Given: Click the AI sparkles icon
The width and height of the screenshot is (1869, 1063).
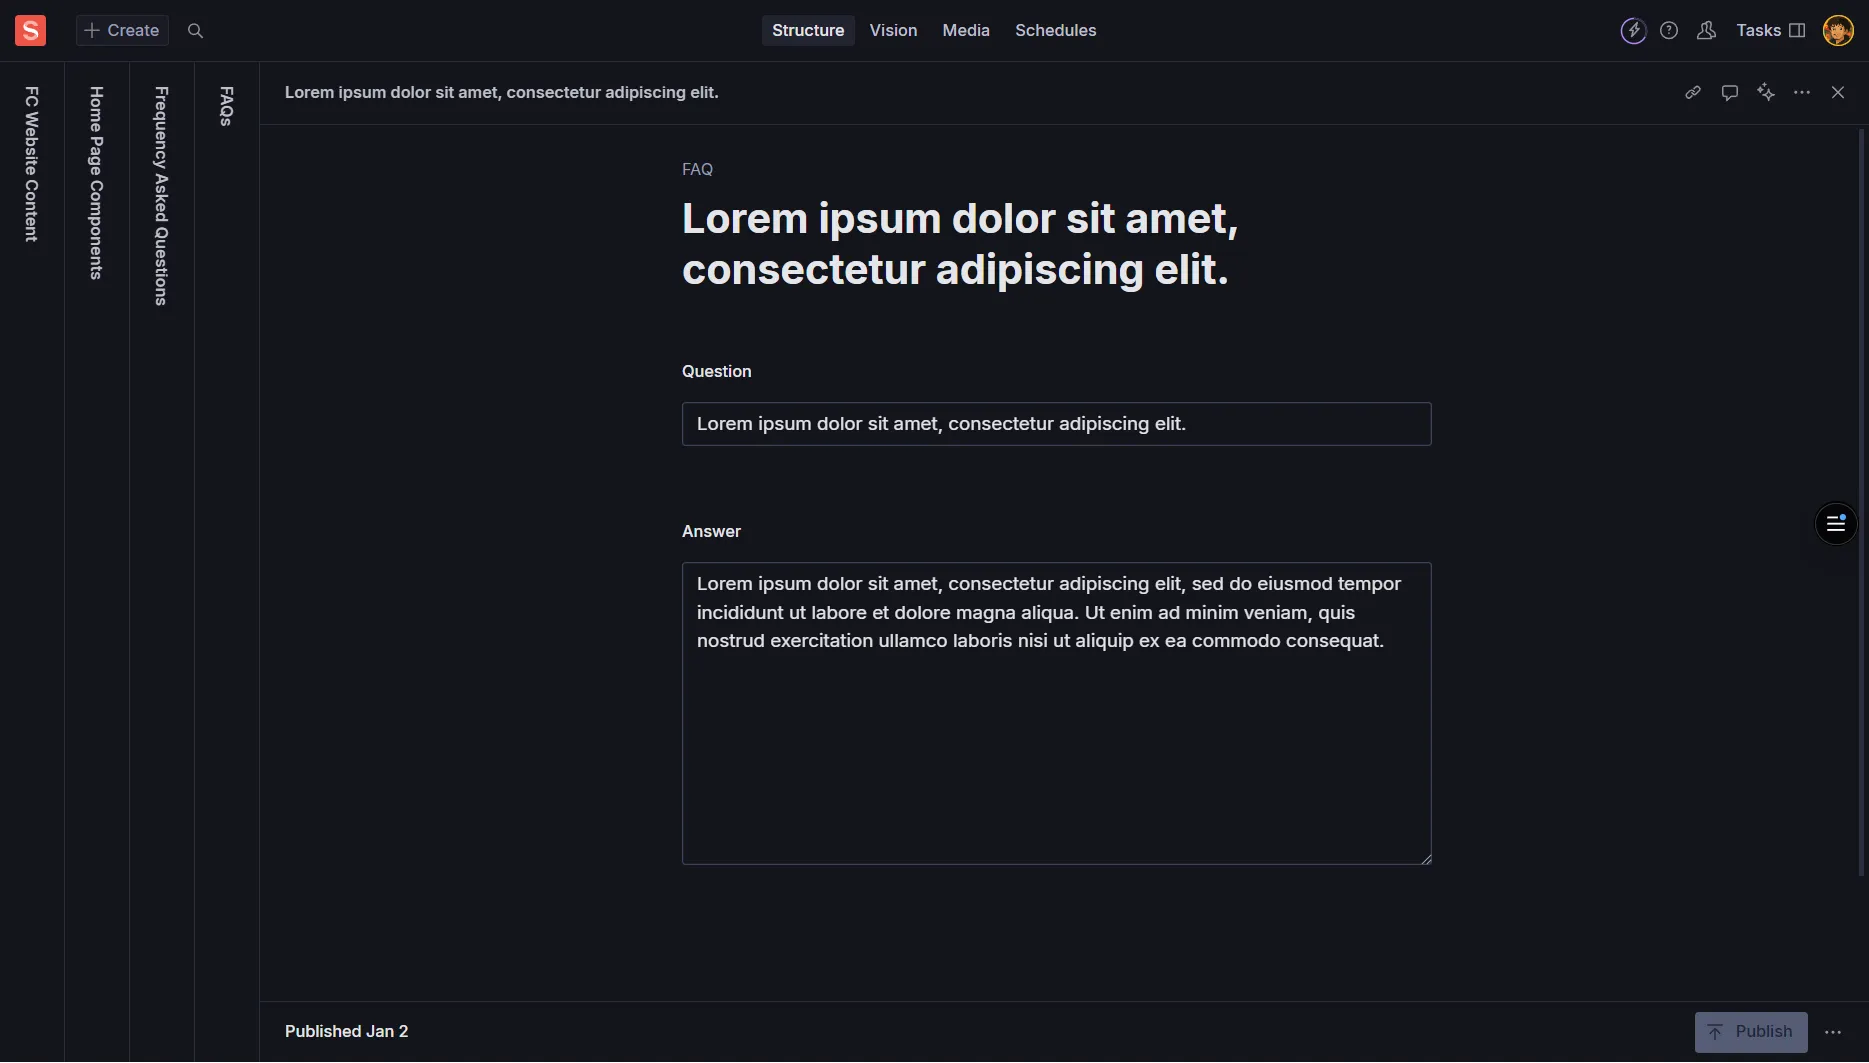Looking at the screenshot, I should (1766, 93).
